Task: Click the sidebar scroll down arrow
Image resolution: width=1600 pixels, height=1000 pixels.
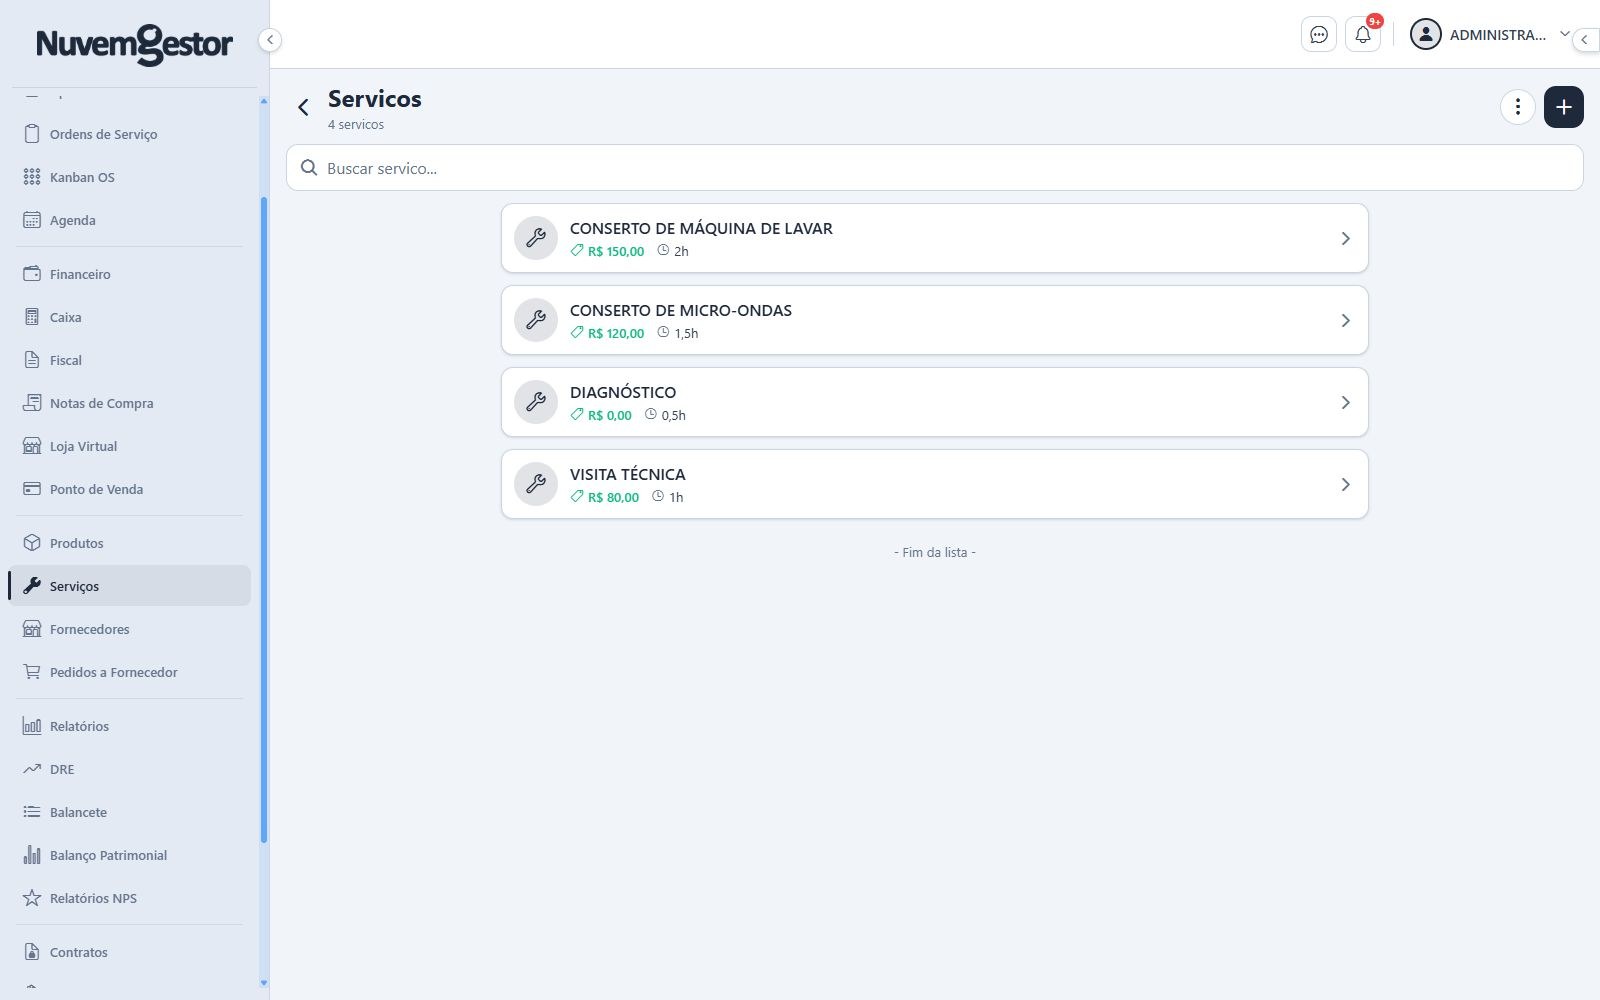Action: coord(264,983)
